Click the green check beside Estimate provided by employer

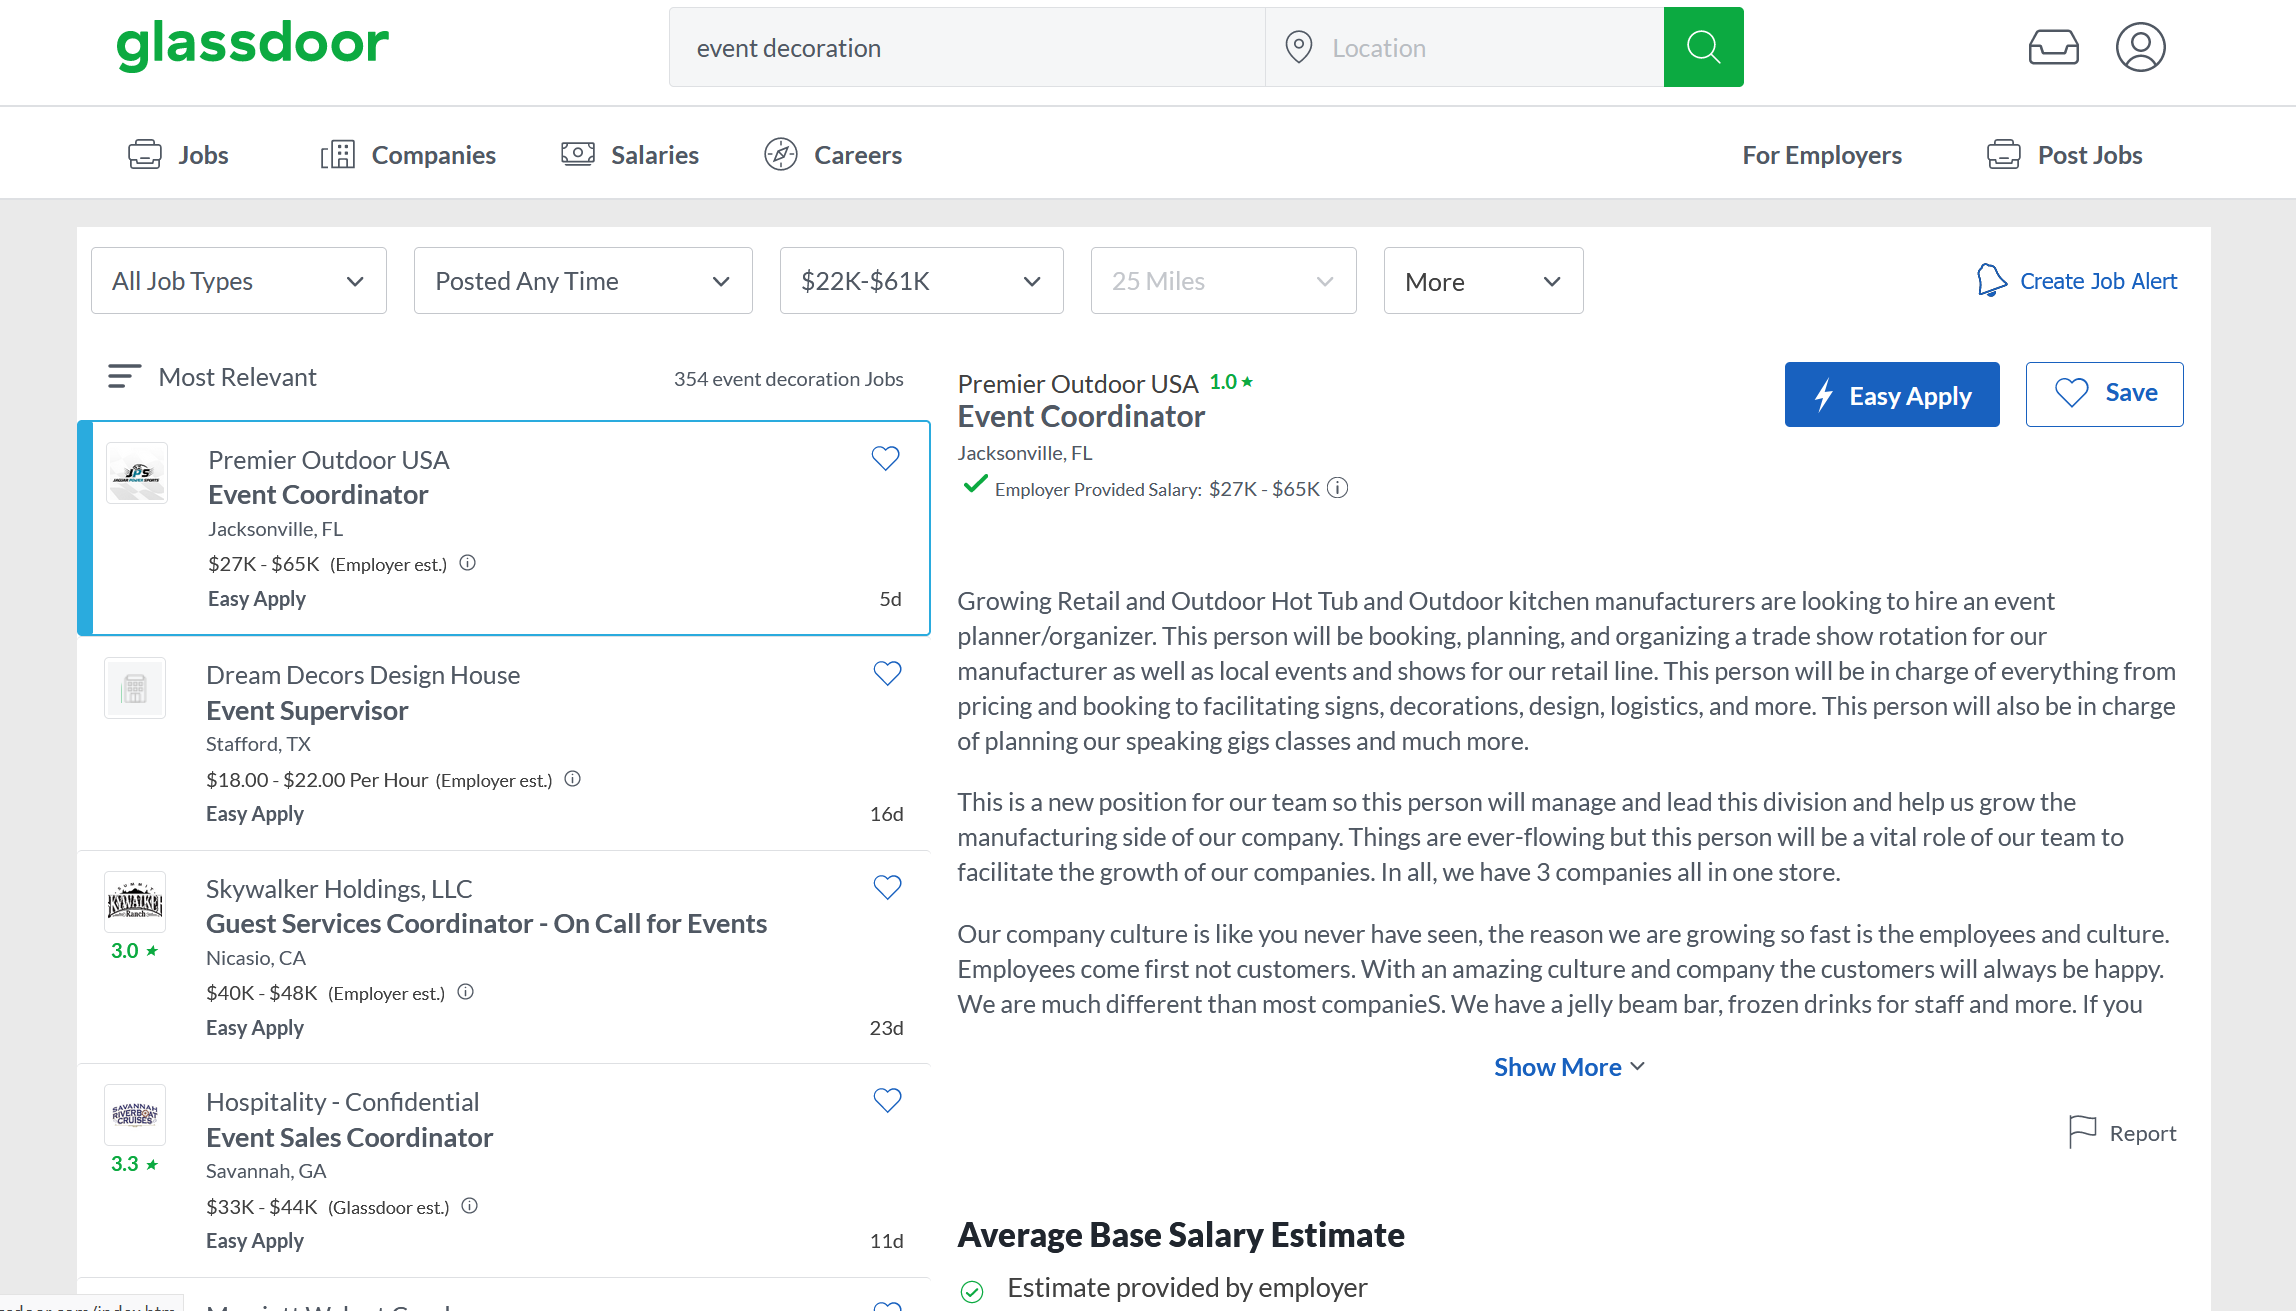pos(972,1290)
